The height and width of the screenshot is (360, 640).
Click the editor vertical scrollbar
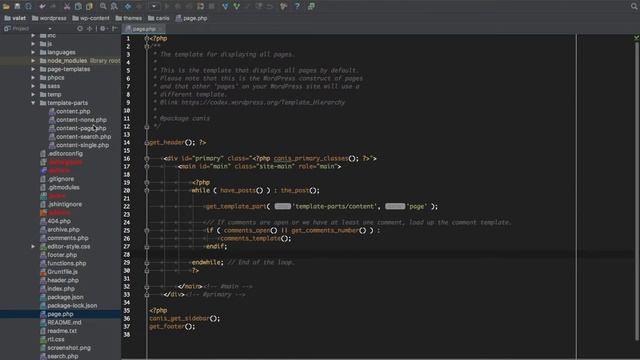637,190
